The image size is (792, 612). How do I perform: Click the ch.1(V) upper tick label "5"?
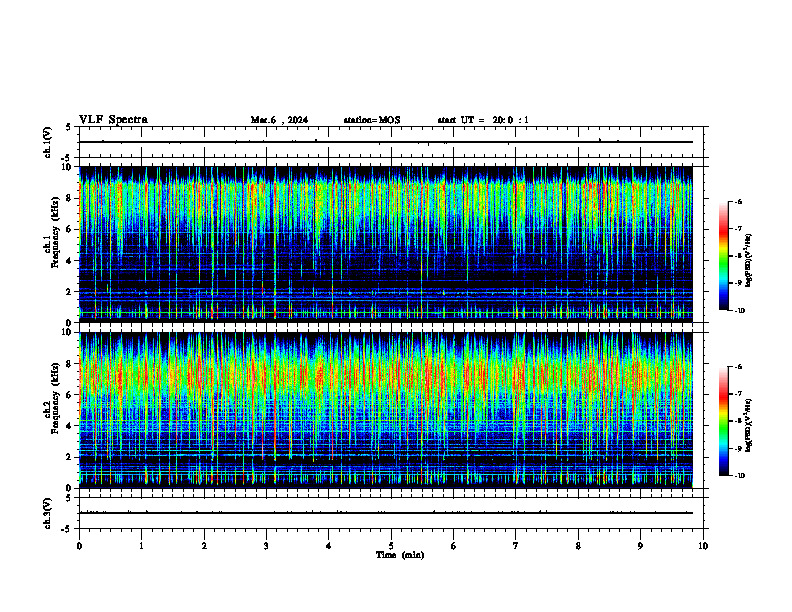(x=69, y=127)
